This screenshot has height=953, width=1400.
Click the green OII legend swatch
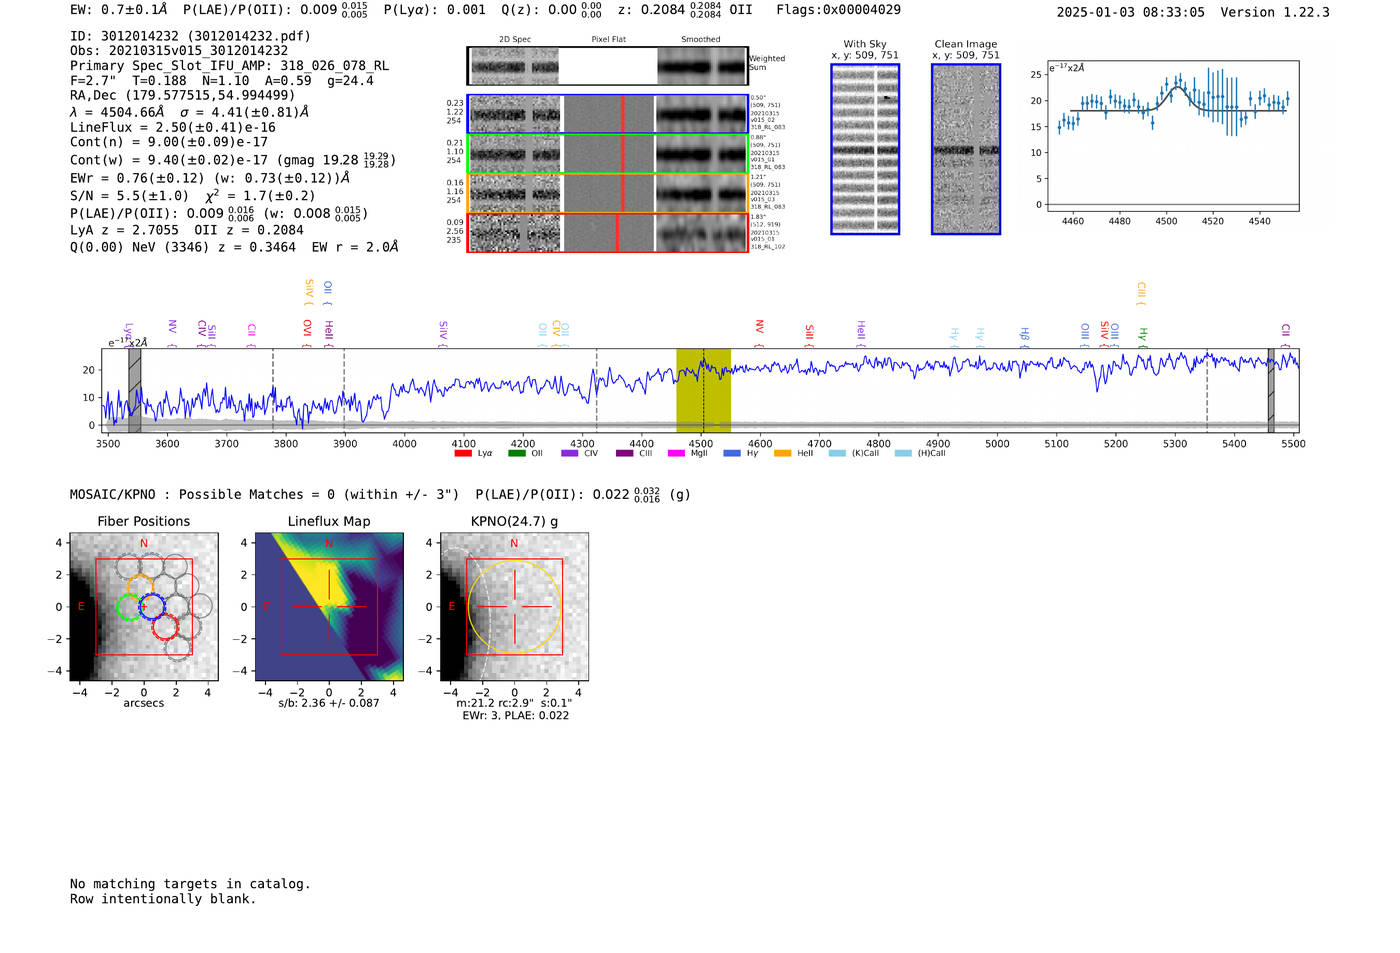pyautogui.click(x=516, y=453)
